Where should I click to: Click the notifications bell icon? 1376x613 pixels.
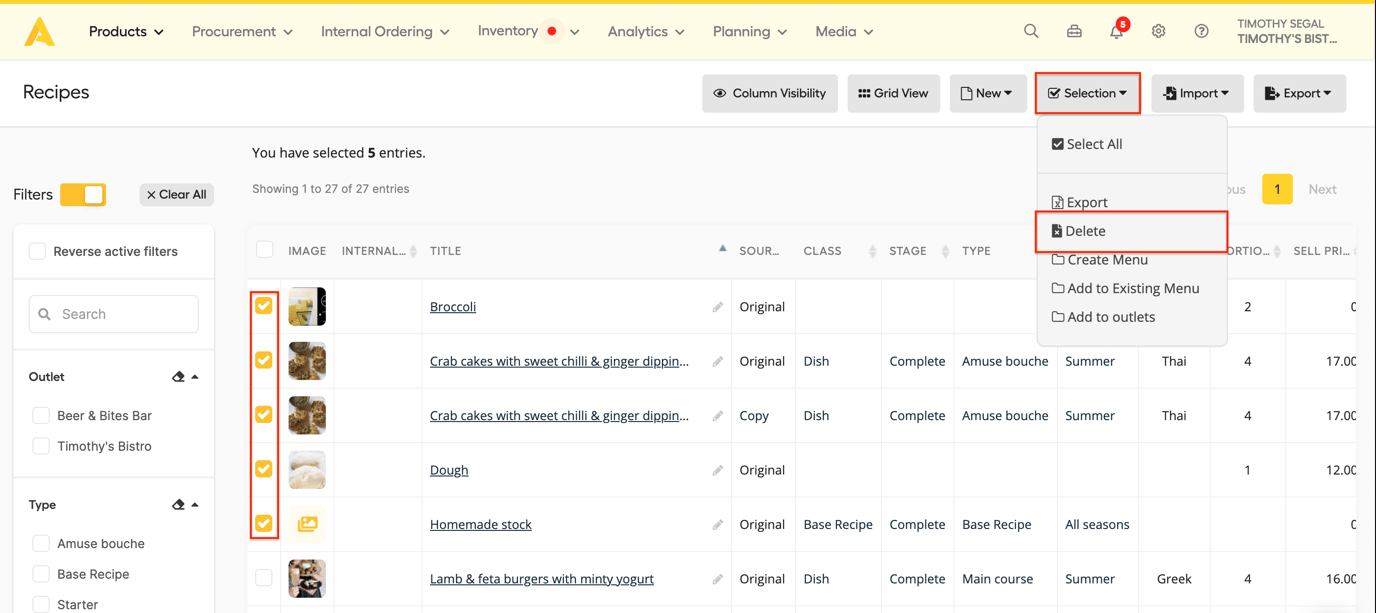click(x=1116, y=32)
